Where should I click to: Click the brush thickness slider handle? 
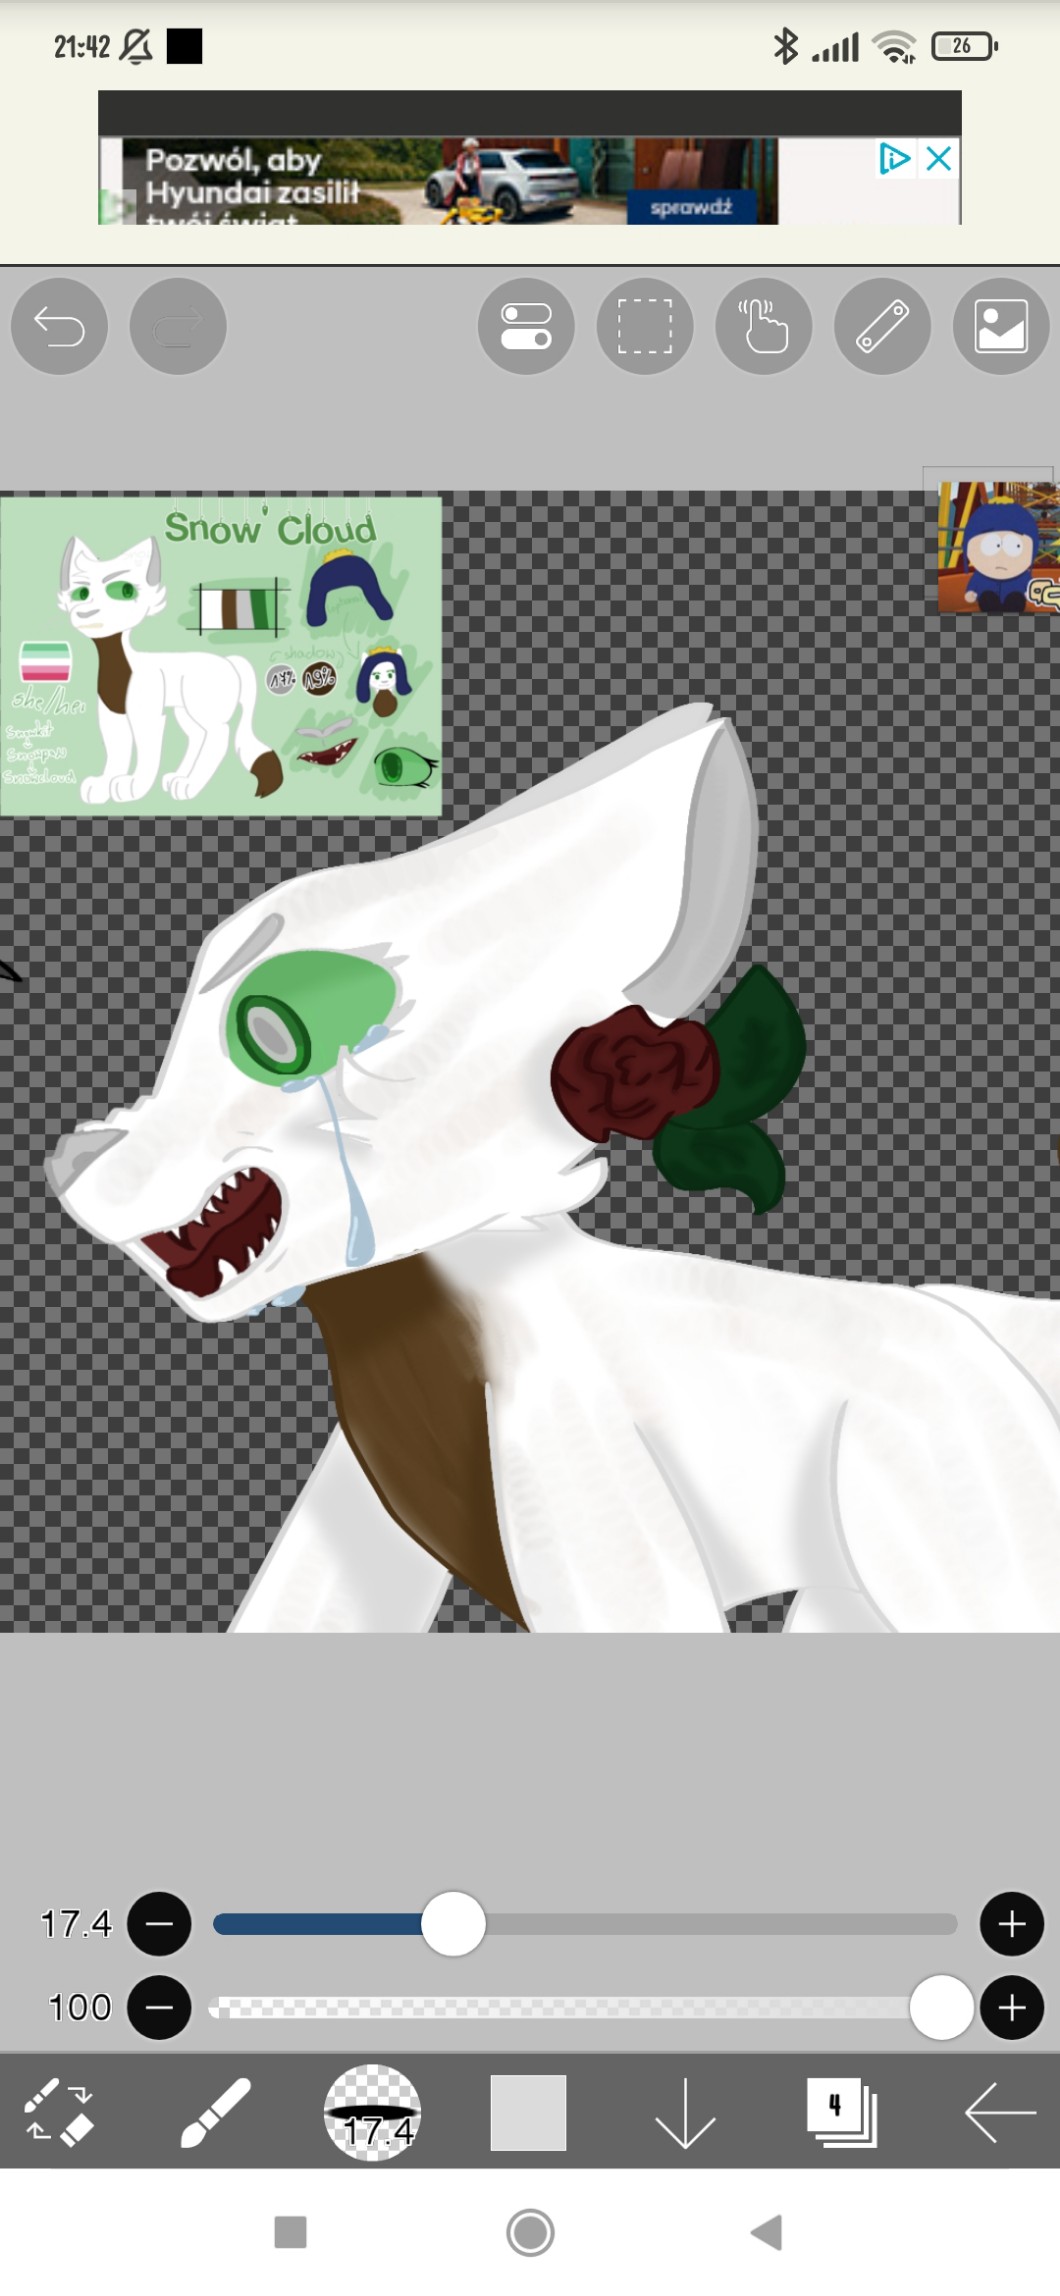tap(453, 1923)
